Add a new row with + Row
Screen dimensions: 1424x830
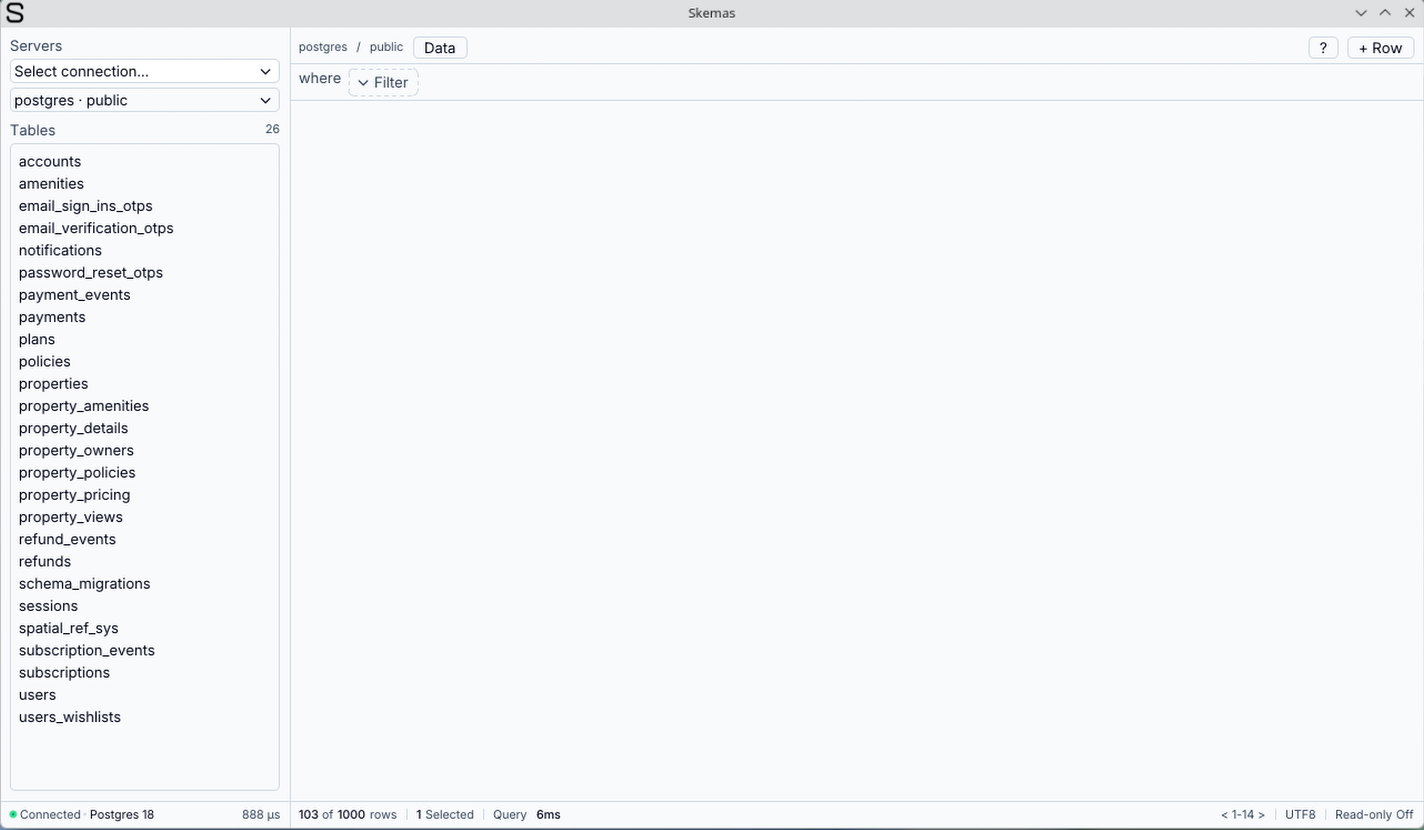(x=1381, y=48)
